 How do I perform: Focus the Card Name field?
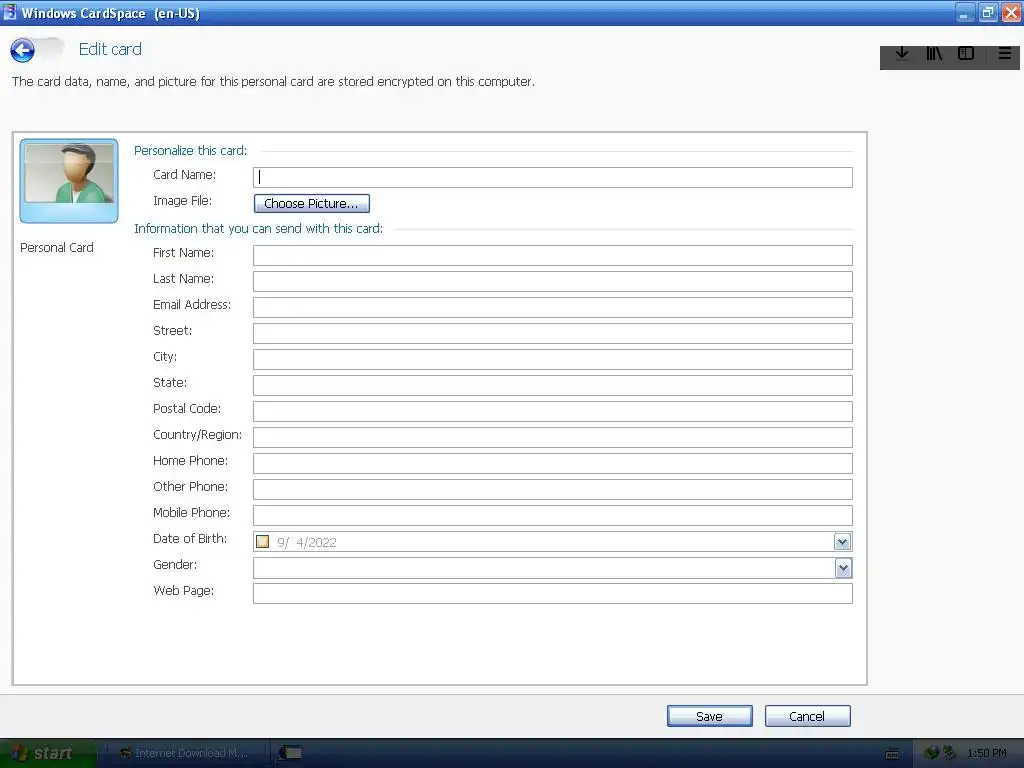pos(552,177)
